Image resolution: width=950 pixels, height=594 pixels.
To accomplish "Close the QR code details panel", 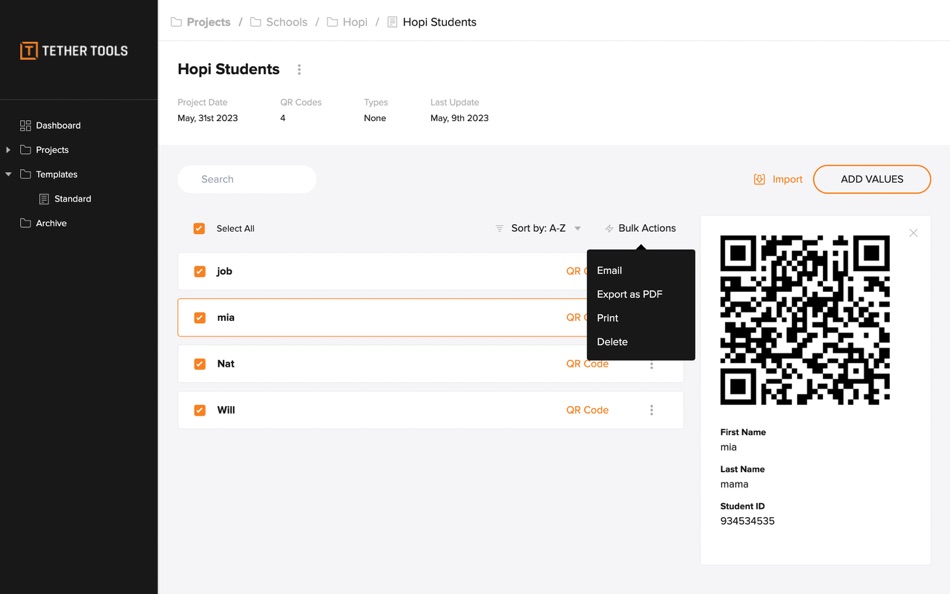I will (913, 233).
